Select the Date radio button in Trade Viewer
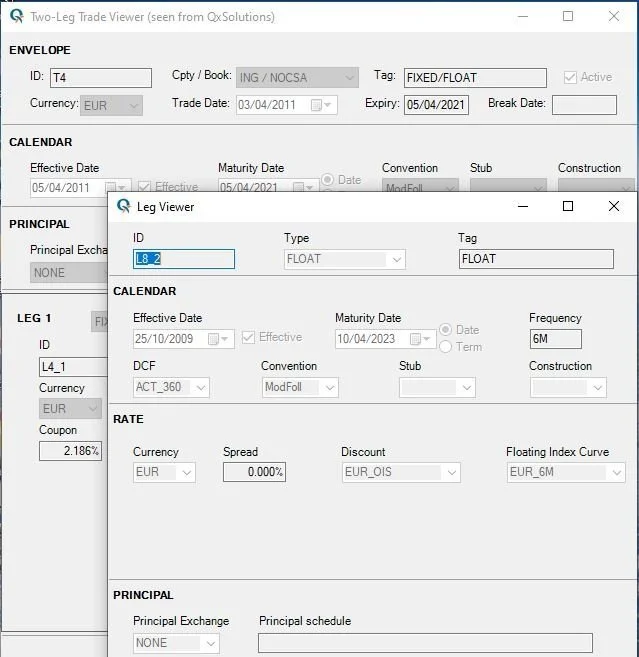Screen dimensions: 639x657 point(328,180)
